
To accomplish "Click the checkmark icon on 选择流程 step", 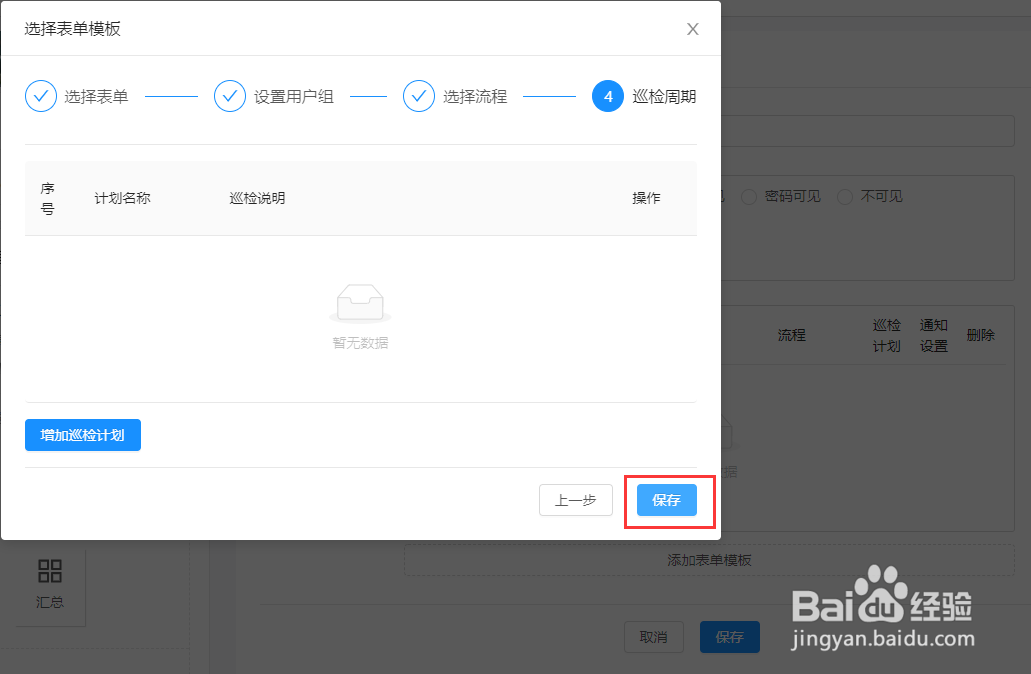I will tap(419, 96).
